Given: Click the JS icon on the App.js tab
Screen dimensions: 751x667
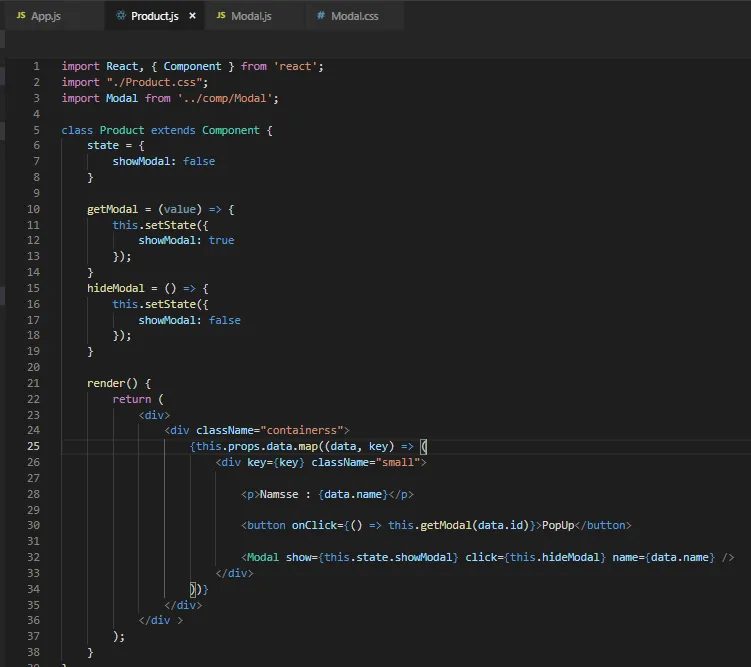Looking at the screenshot, I should [21, 16].
